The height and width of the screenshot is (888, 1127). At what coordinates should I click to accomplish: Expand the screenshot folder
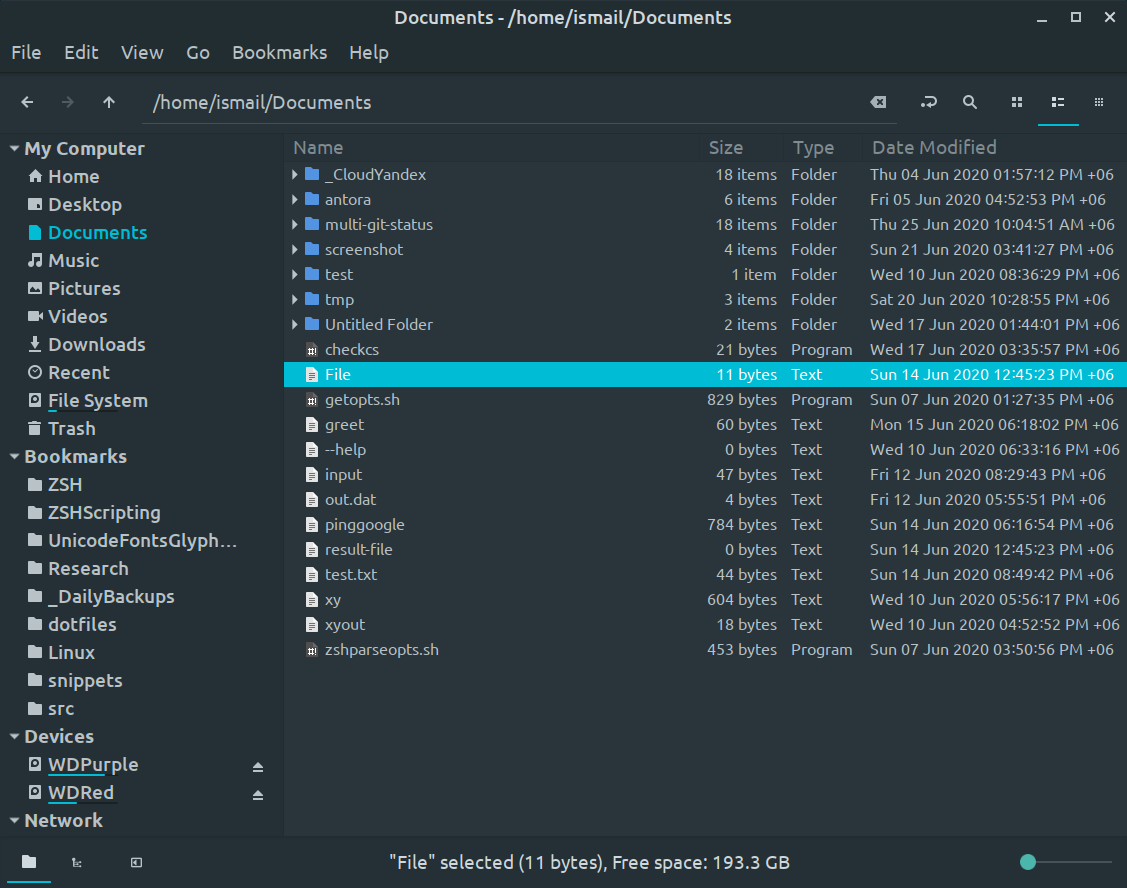(293, 249)
